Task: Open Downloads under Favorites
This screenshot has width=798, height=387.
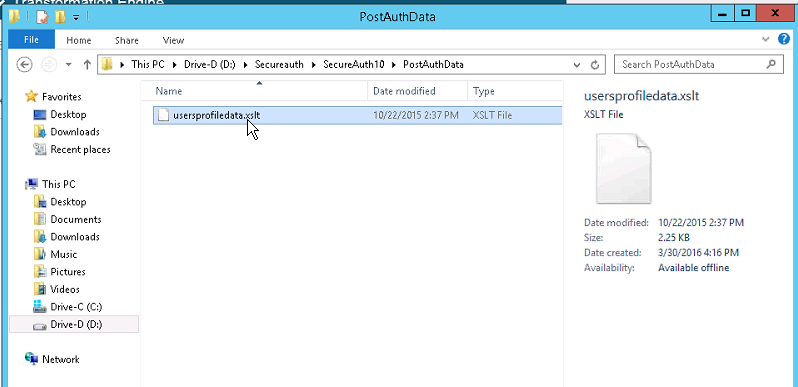Action: pyautogui.click(x=75, y=132)
